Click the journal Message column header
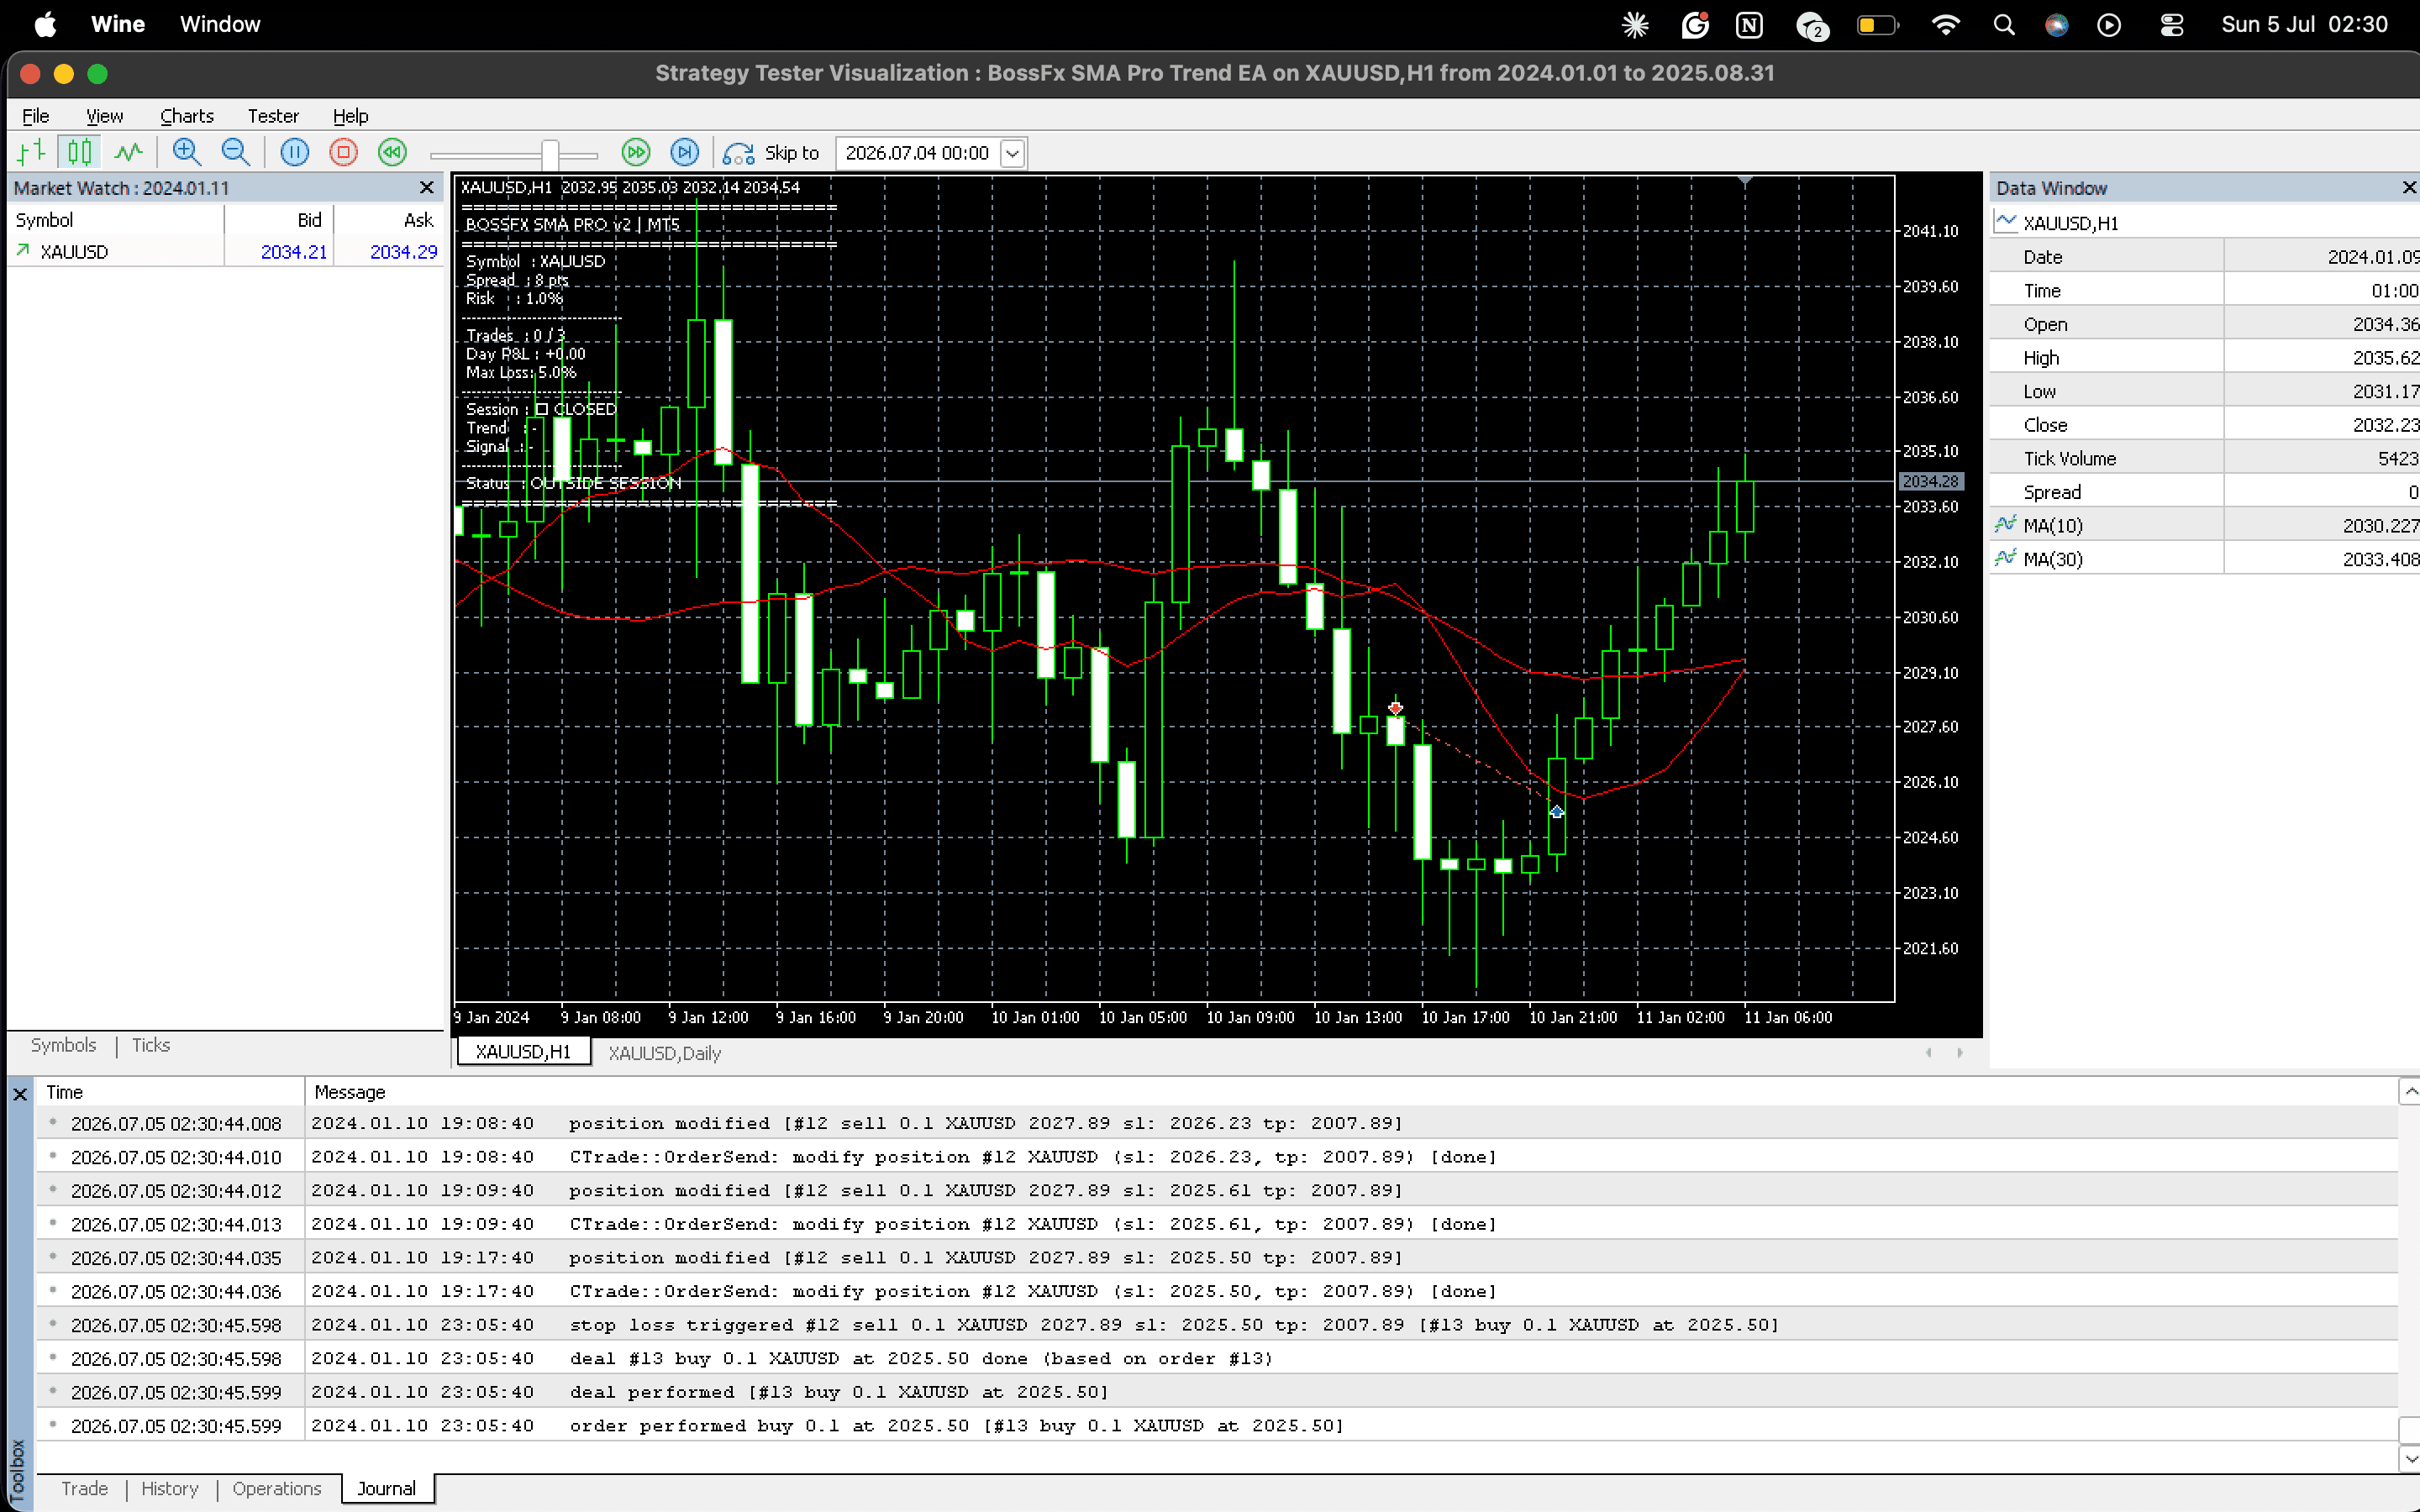 tap(1351, 1092)
